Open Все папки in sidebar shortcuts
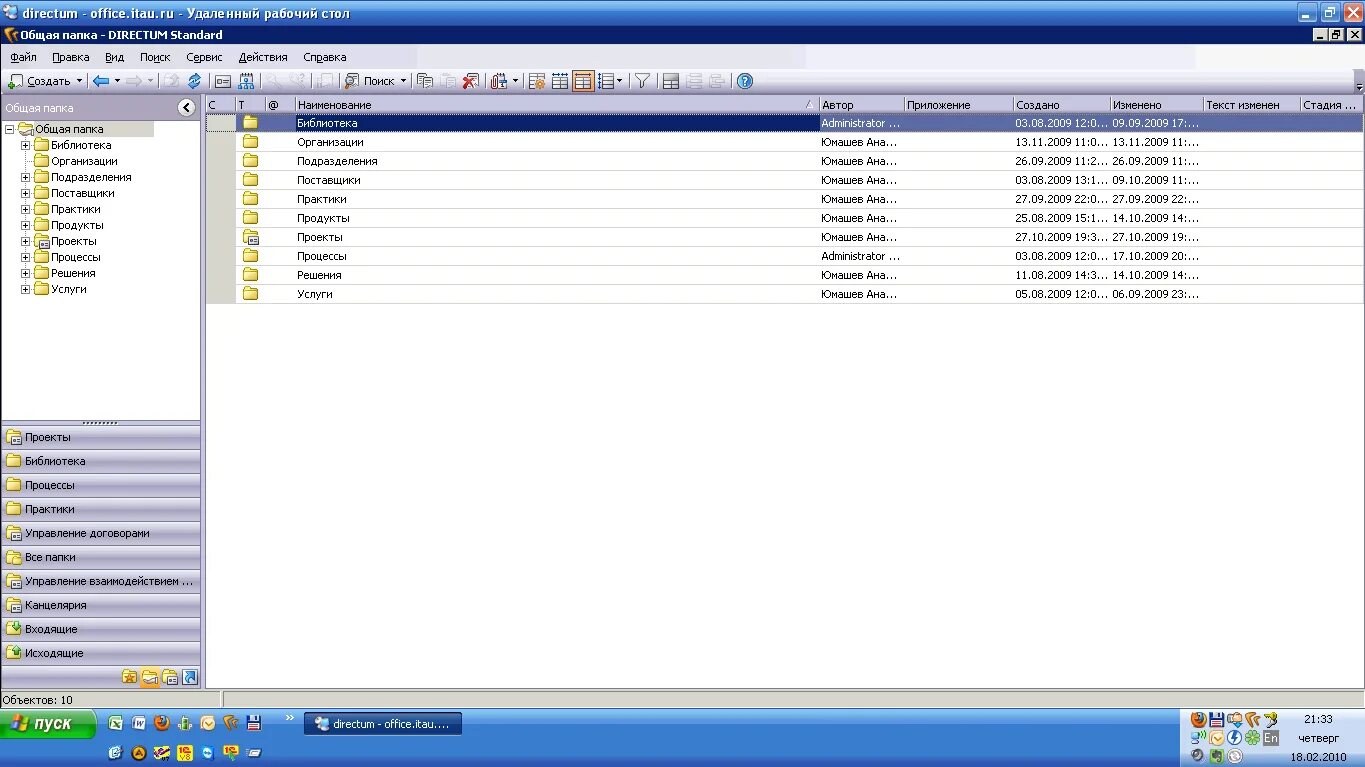Screen dimensions: 1365x767 (x=100, y=557)
